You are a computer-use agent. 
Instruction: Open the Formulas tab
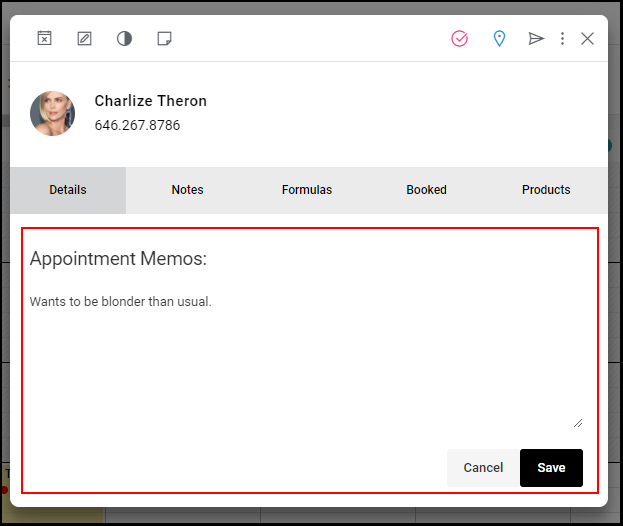click(307, 190)
